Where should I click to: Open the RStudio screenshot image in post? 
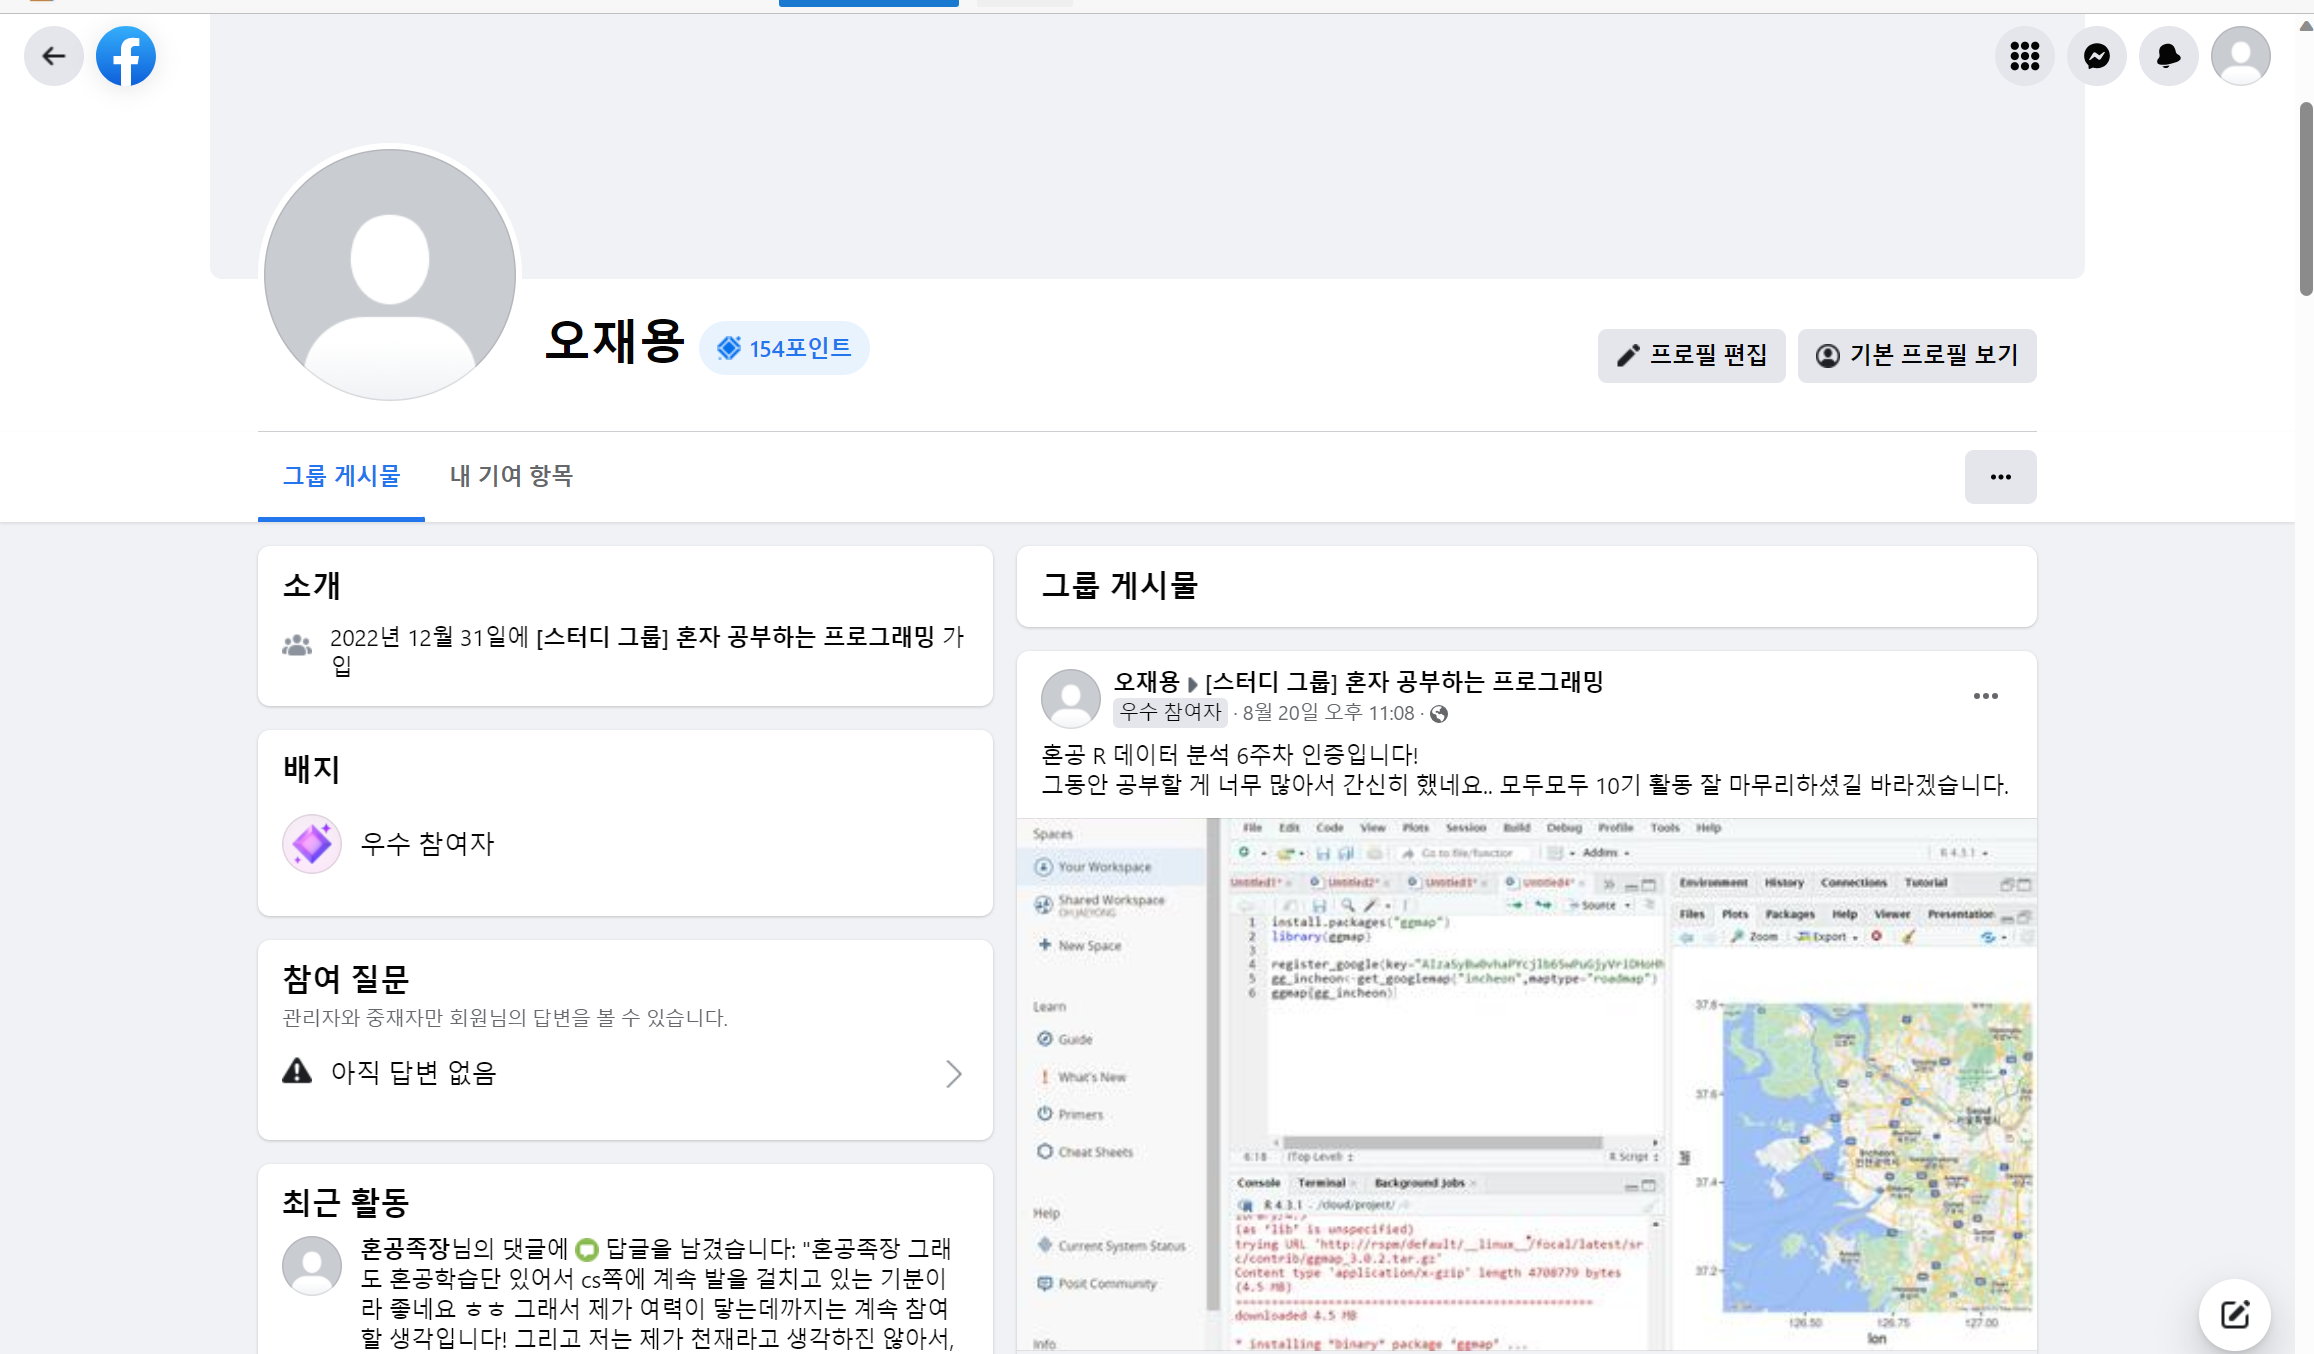pyautogui.click(x=1526, y=1084)
